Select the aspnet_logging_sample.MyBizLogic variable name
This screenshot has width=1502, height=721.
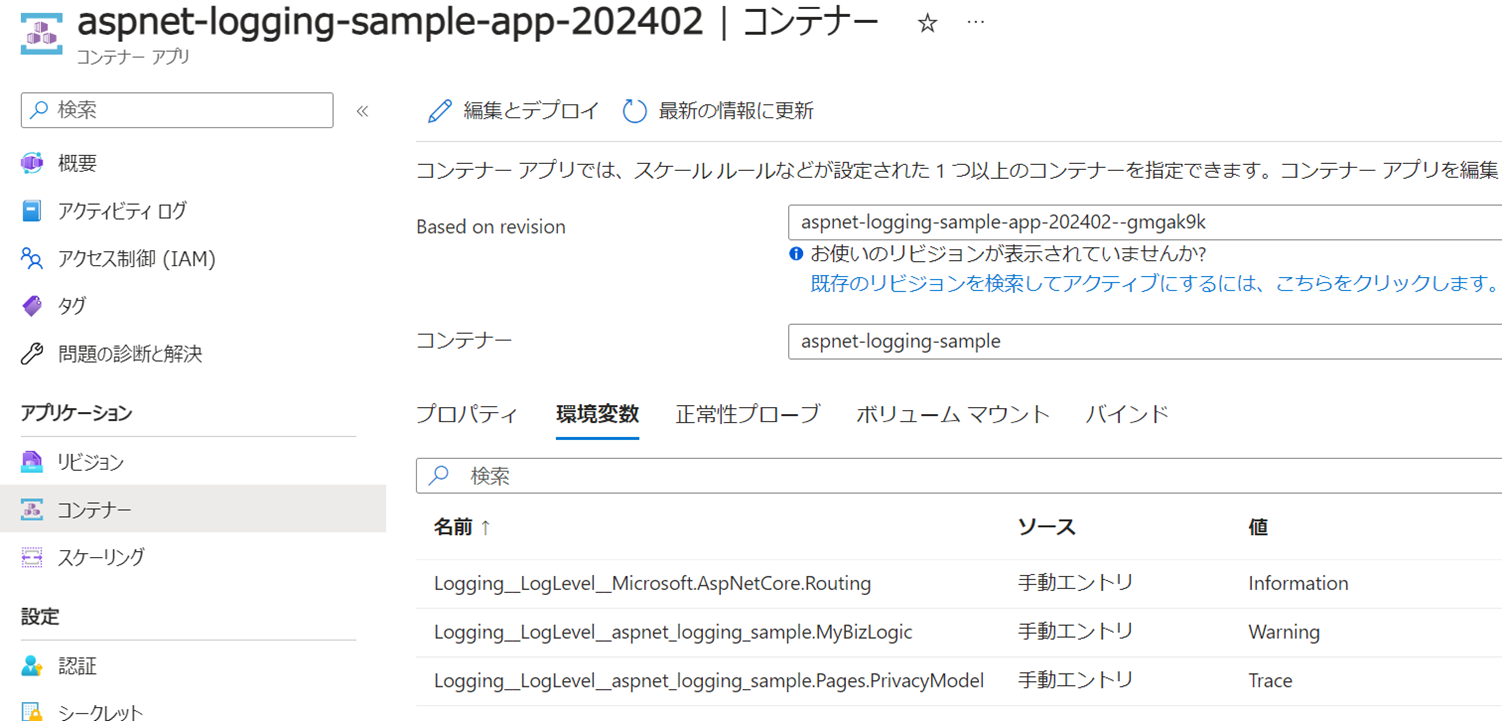[x=673, y=632]
